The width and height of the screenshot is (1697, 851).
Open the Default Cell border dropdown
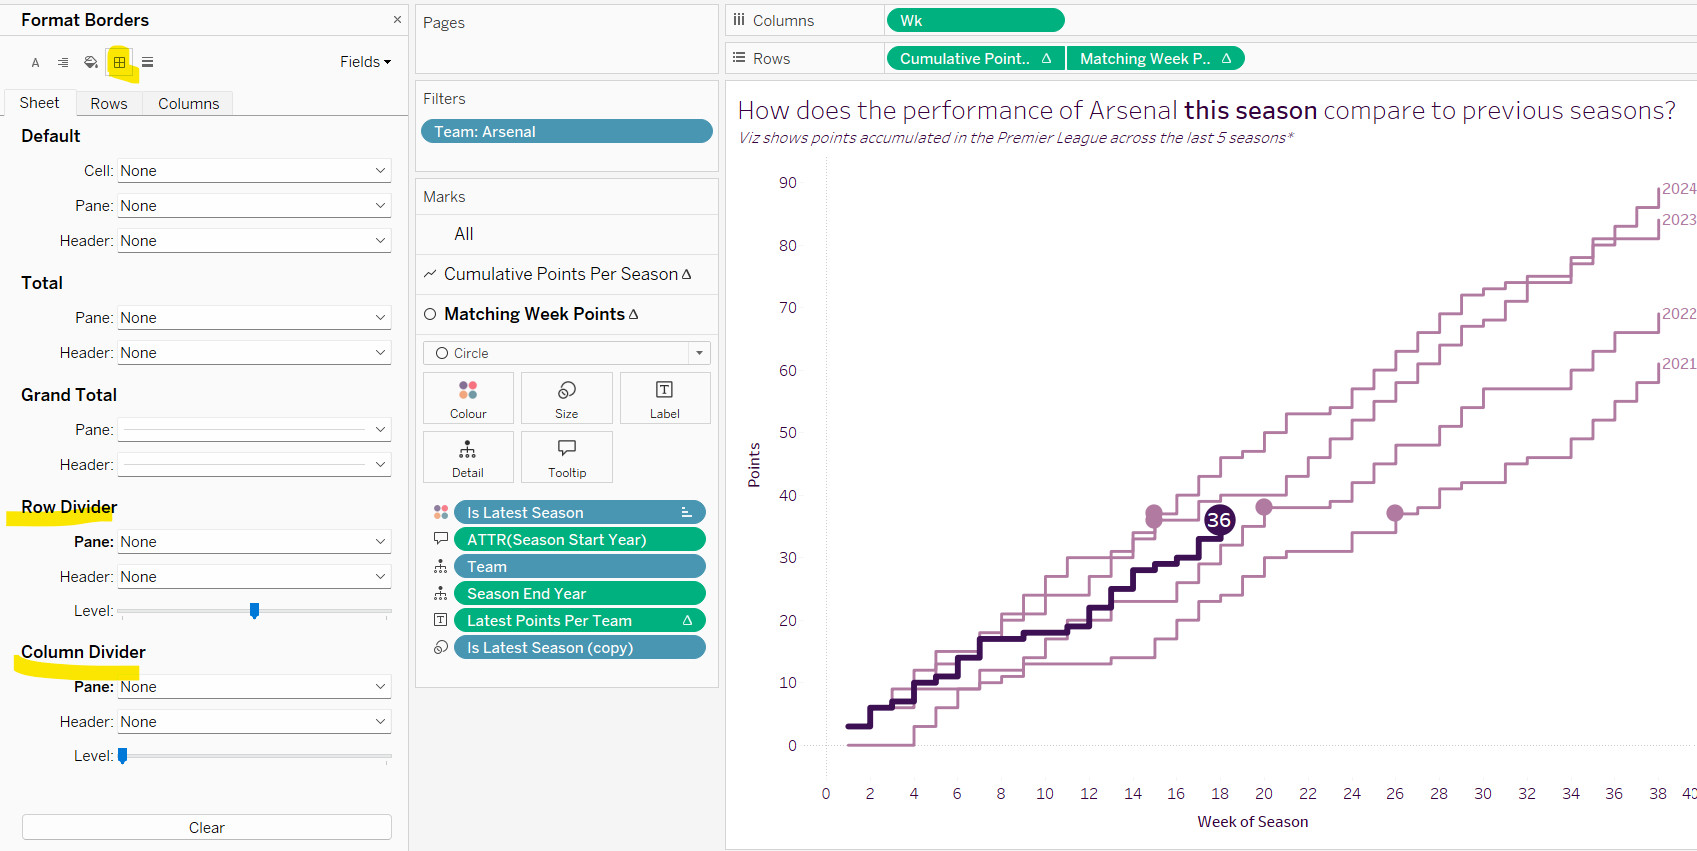tap(254, 171)
